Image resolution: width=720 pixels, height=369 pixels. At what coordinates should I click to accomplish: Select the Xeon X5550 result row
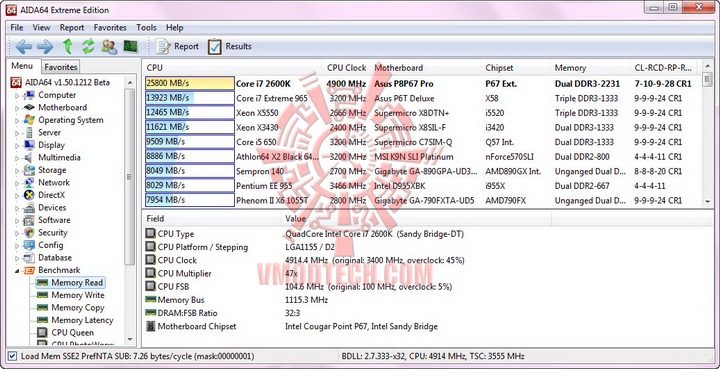(422, 113)
